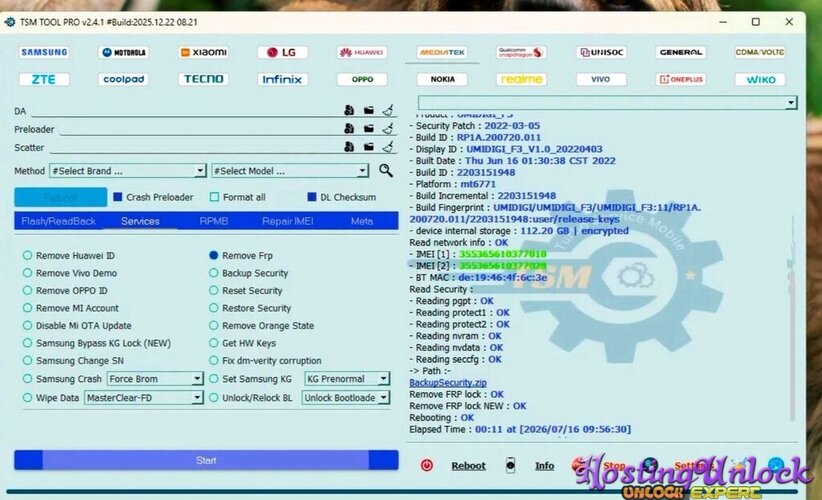Open the KG Prenormal dropdown
822x500 pixels.
point(347,378)
